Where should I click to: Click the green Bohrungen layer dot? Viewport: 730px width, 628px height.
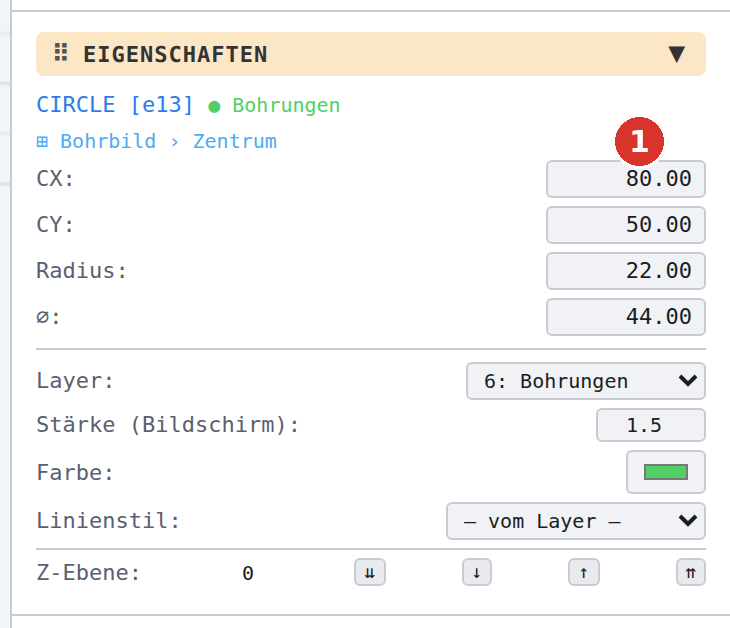(x=214, y=107)
